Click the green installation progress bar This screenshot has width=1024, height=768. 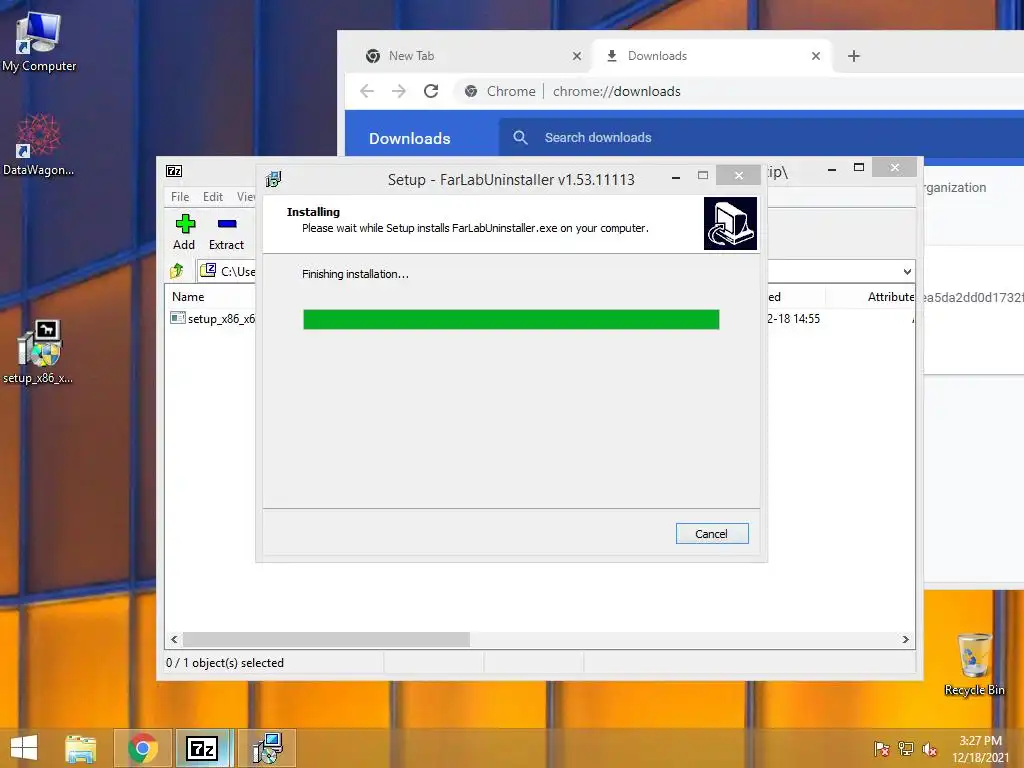click(511, 319)
